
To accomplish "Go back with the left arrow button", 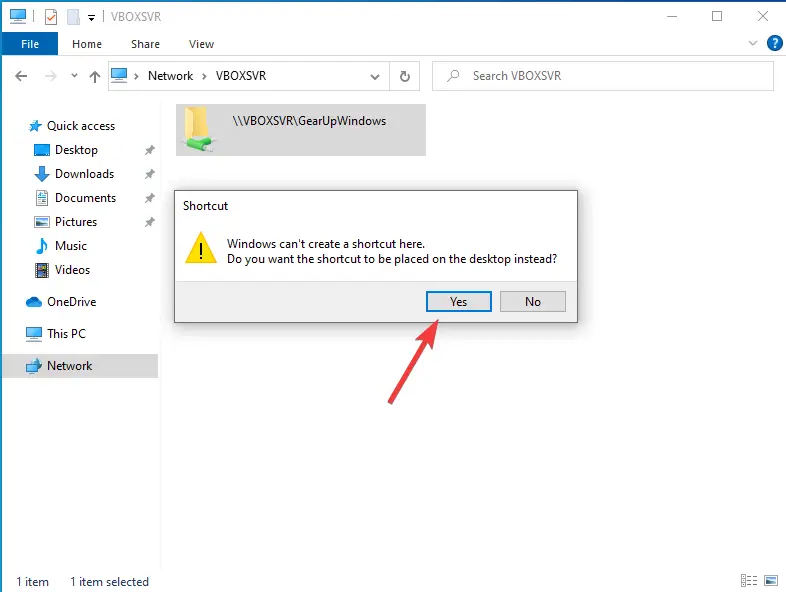I will (21, 76).
